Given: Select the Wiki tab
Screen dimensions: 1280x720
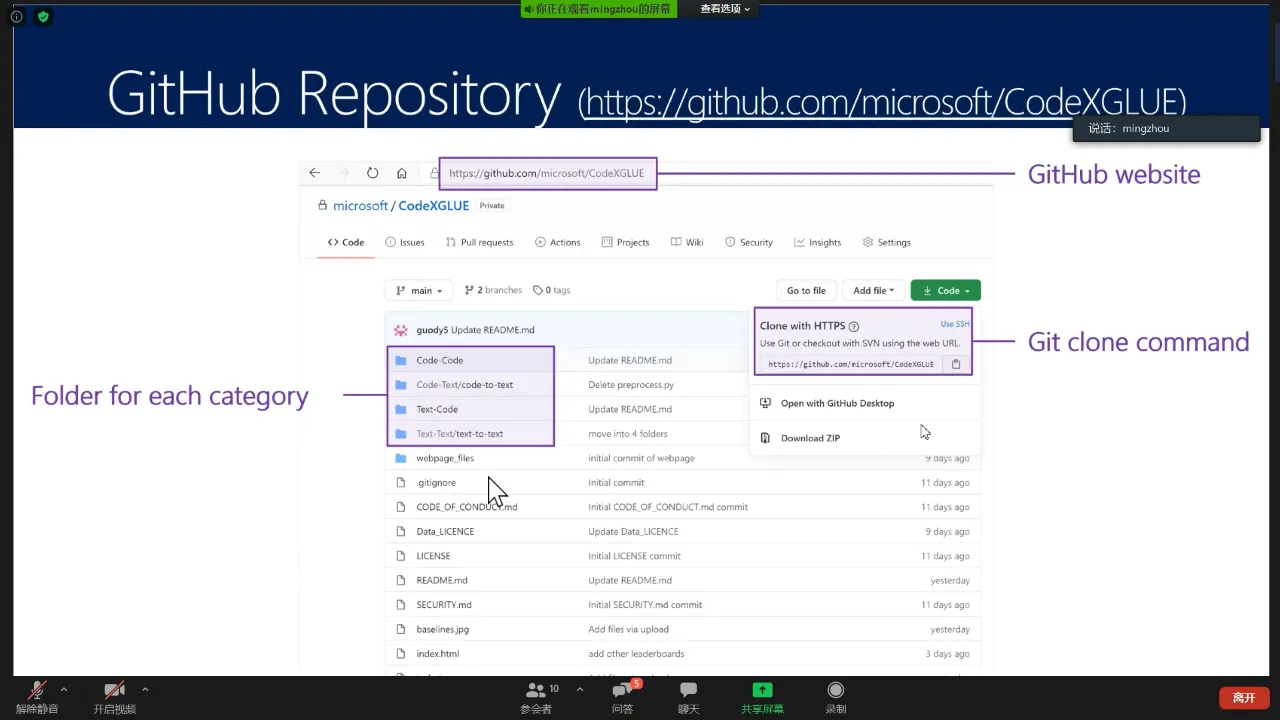Looking at the screenshot, I should click(x=687, y=242).
